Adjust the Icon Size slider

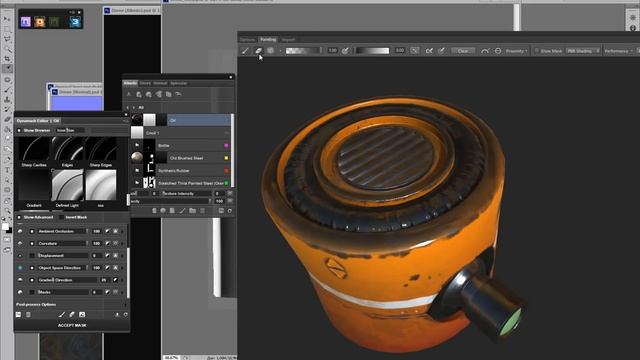pyautogui.click(x=70, y=130)
